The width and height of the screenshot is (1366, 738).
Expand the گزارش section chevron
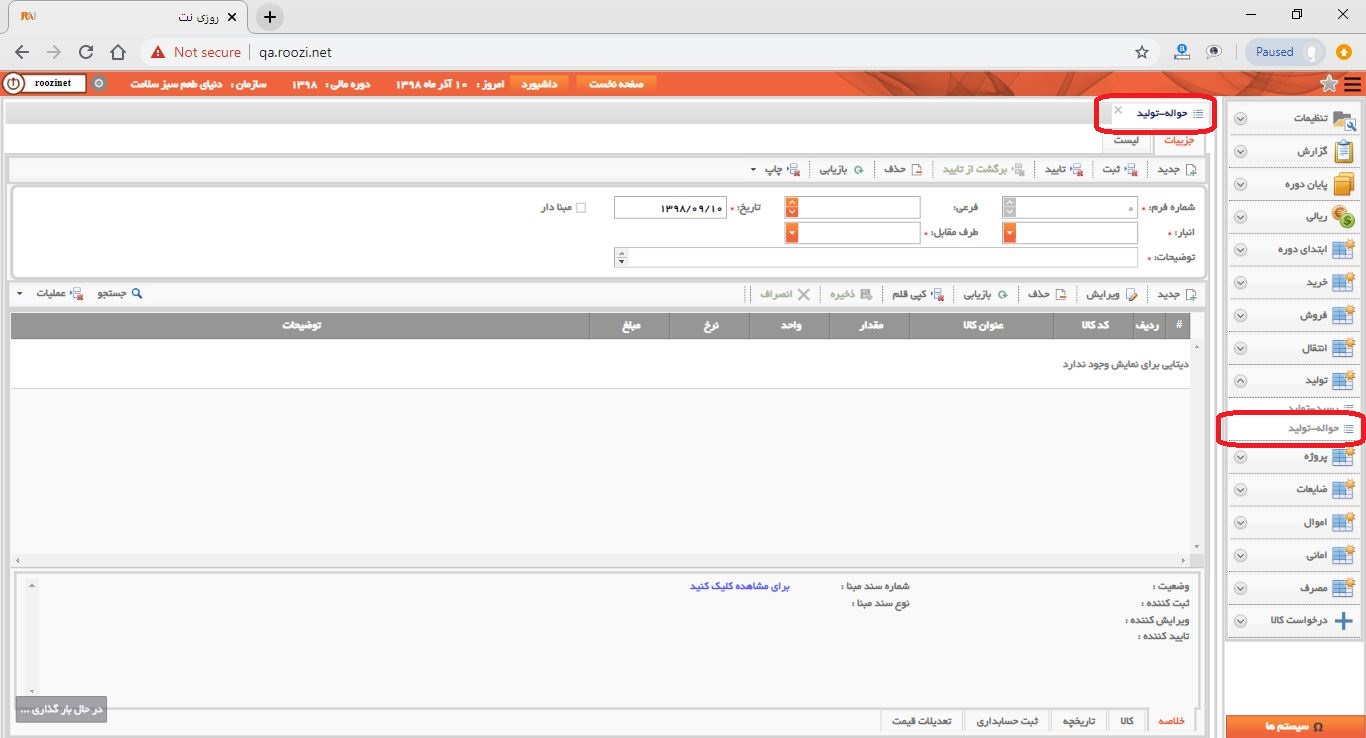tap(1240, 152)
